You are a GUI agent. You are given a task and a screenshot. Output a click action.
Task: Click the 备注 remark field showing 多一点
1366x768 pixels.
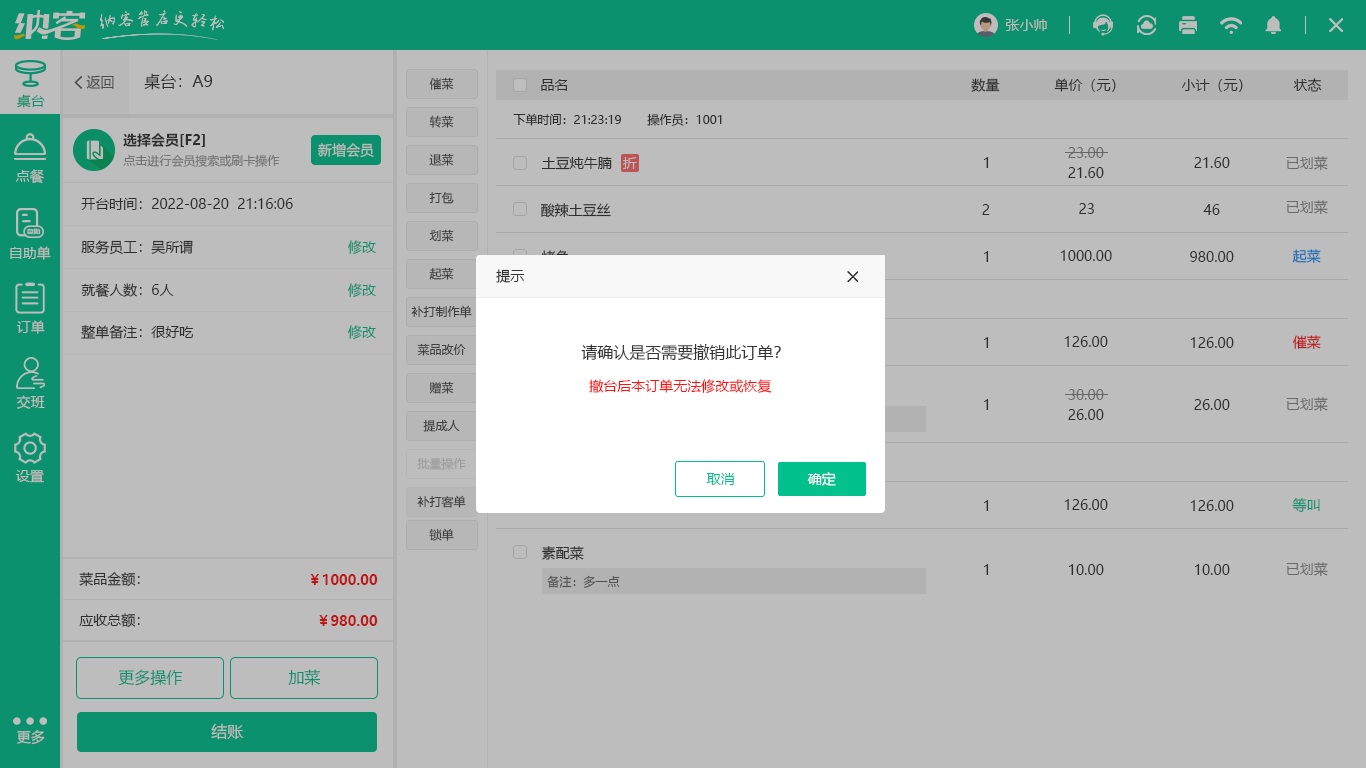tap(735, 581)
